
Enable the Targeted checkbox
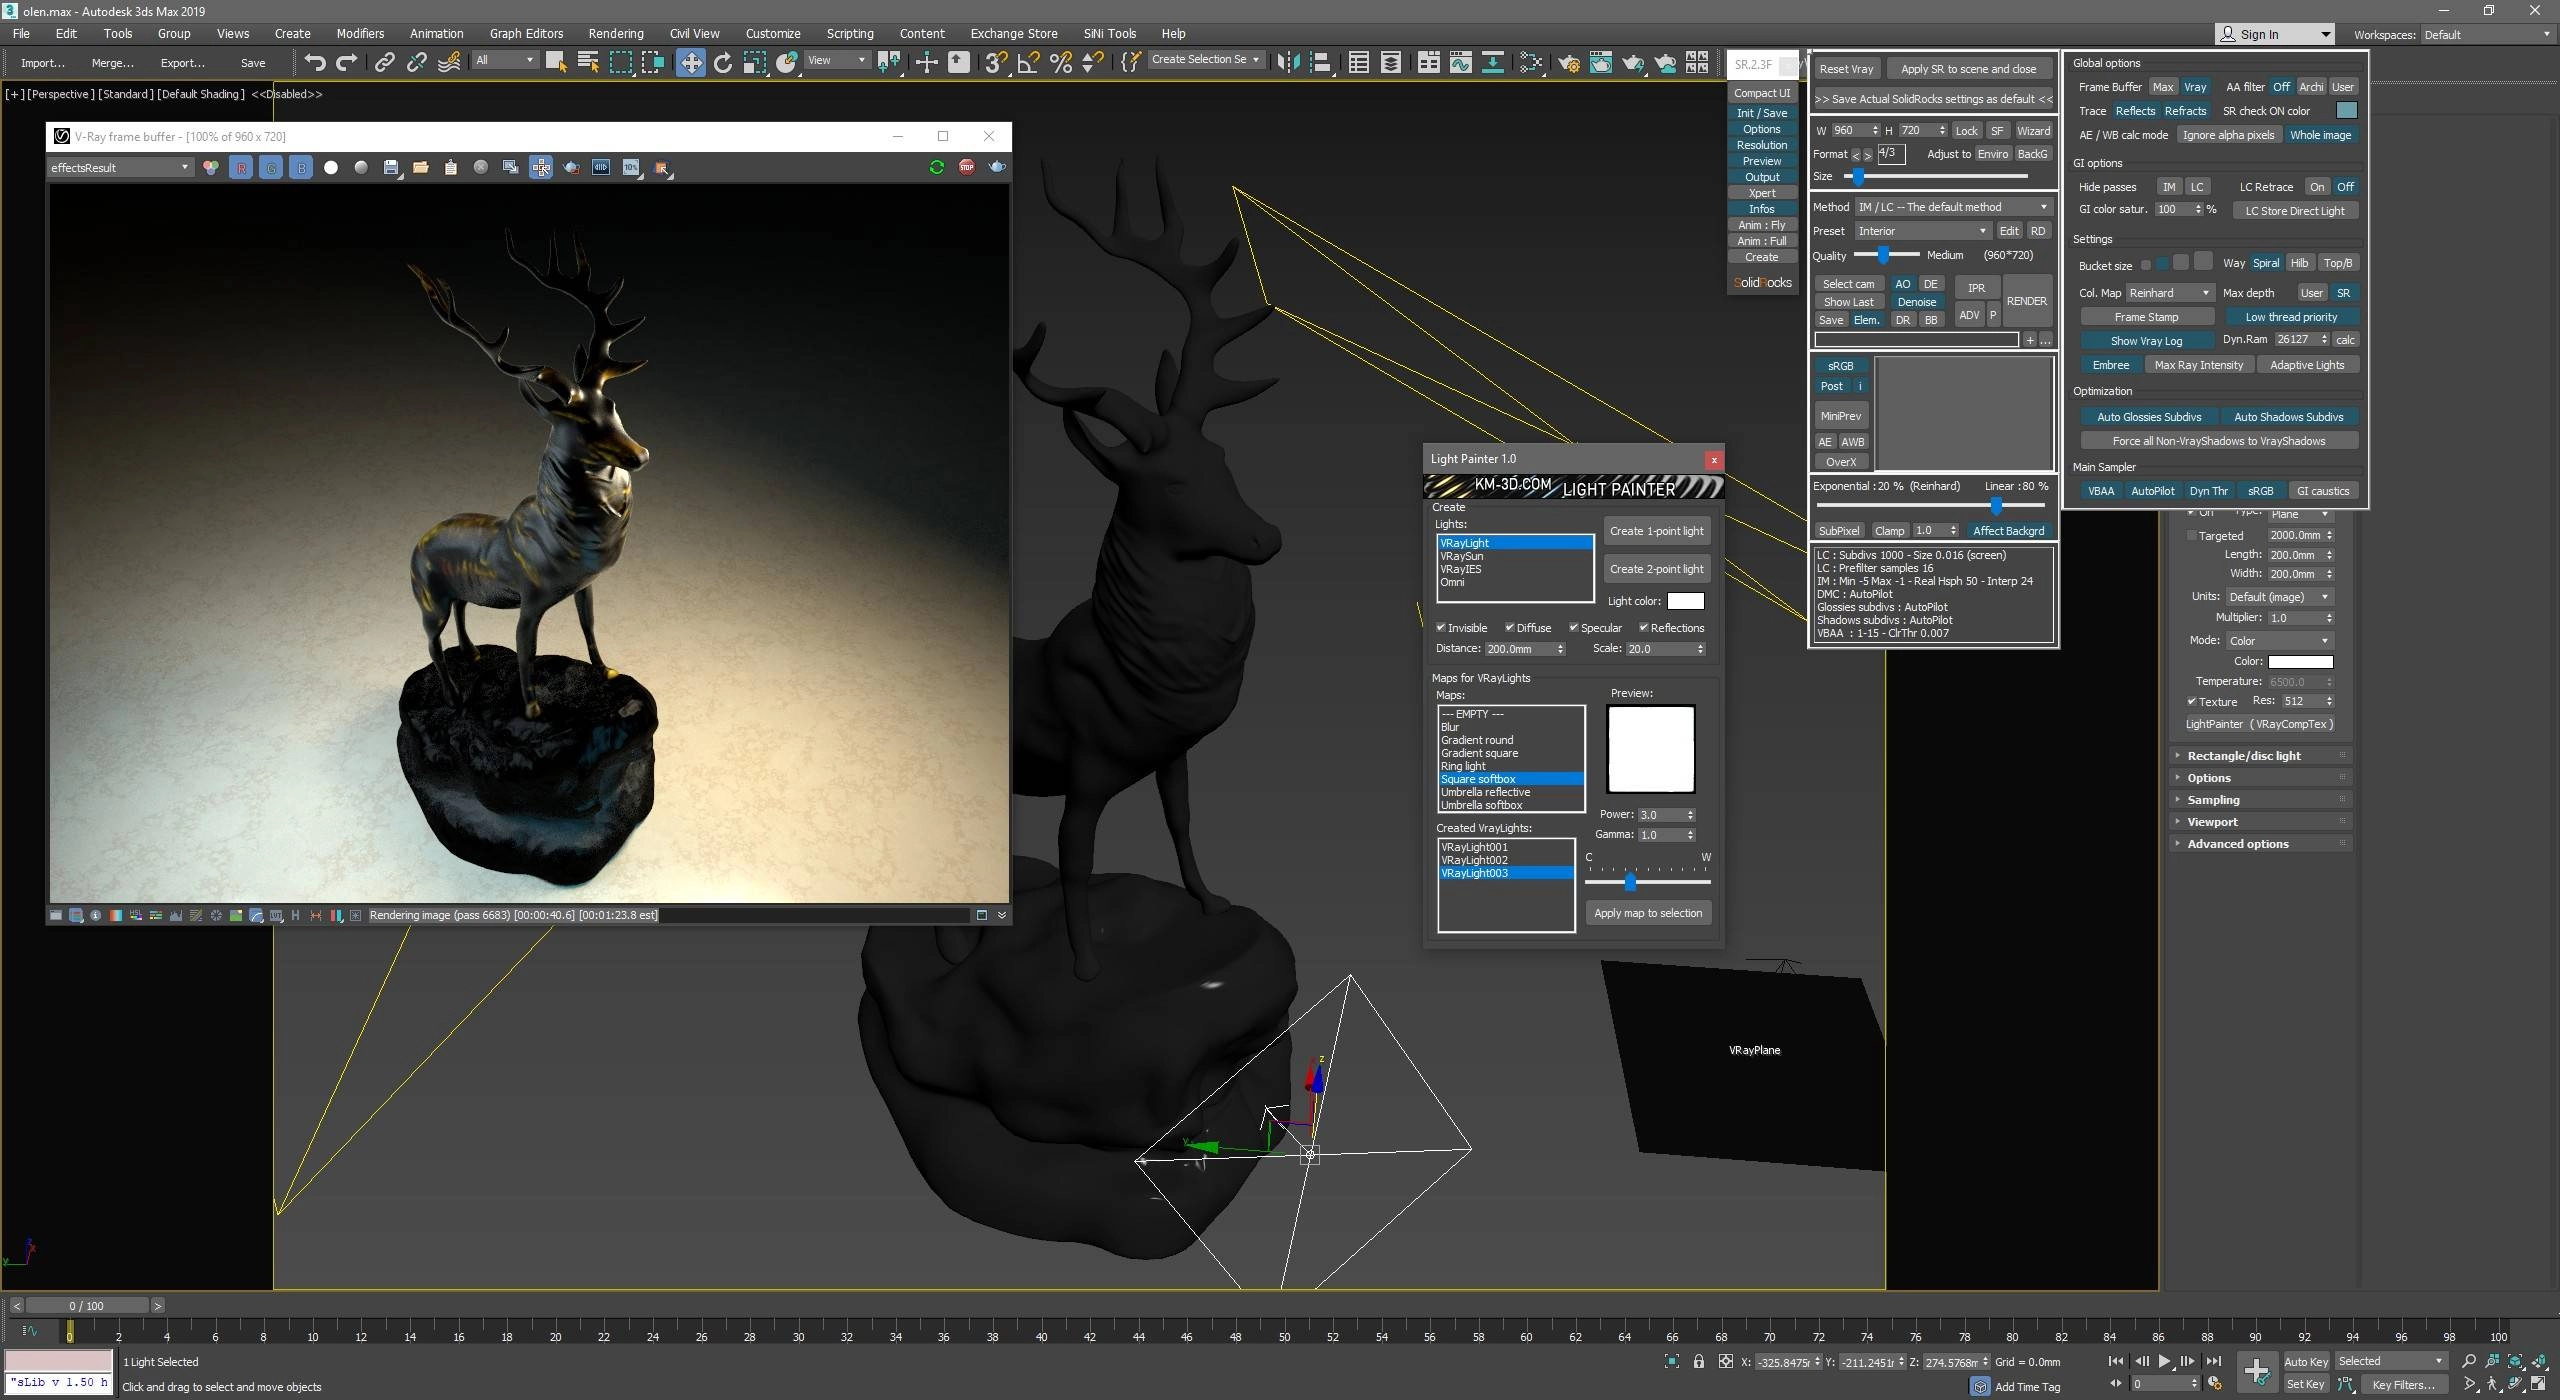(2192, 535)
